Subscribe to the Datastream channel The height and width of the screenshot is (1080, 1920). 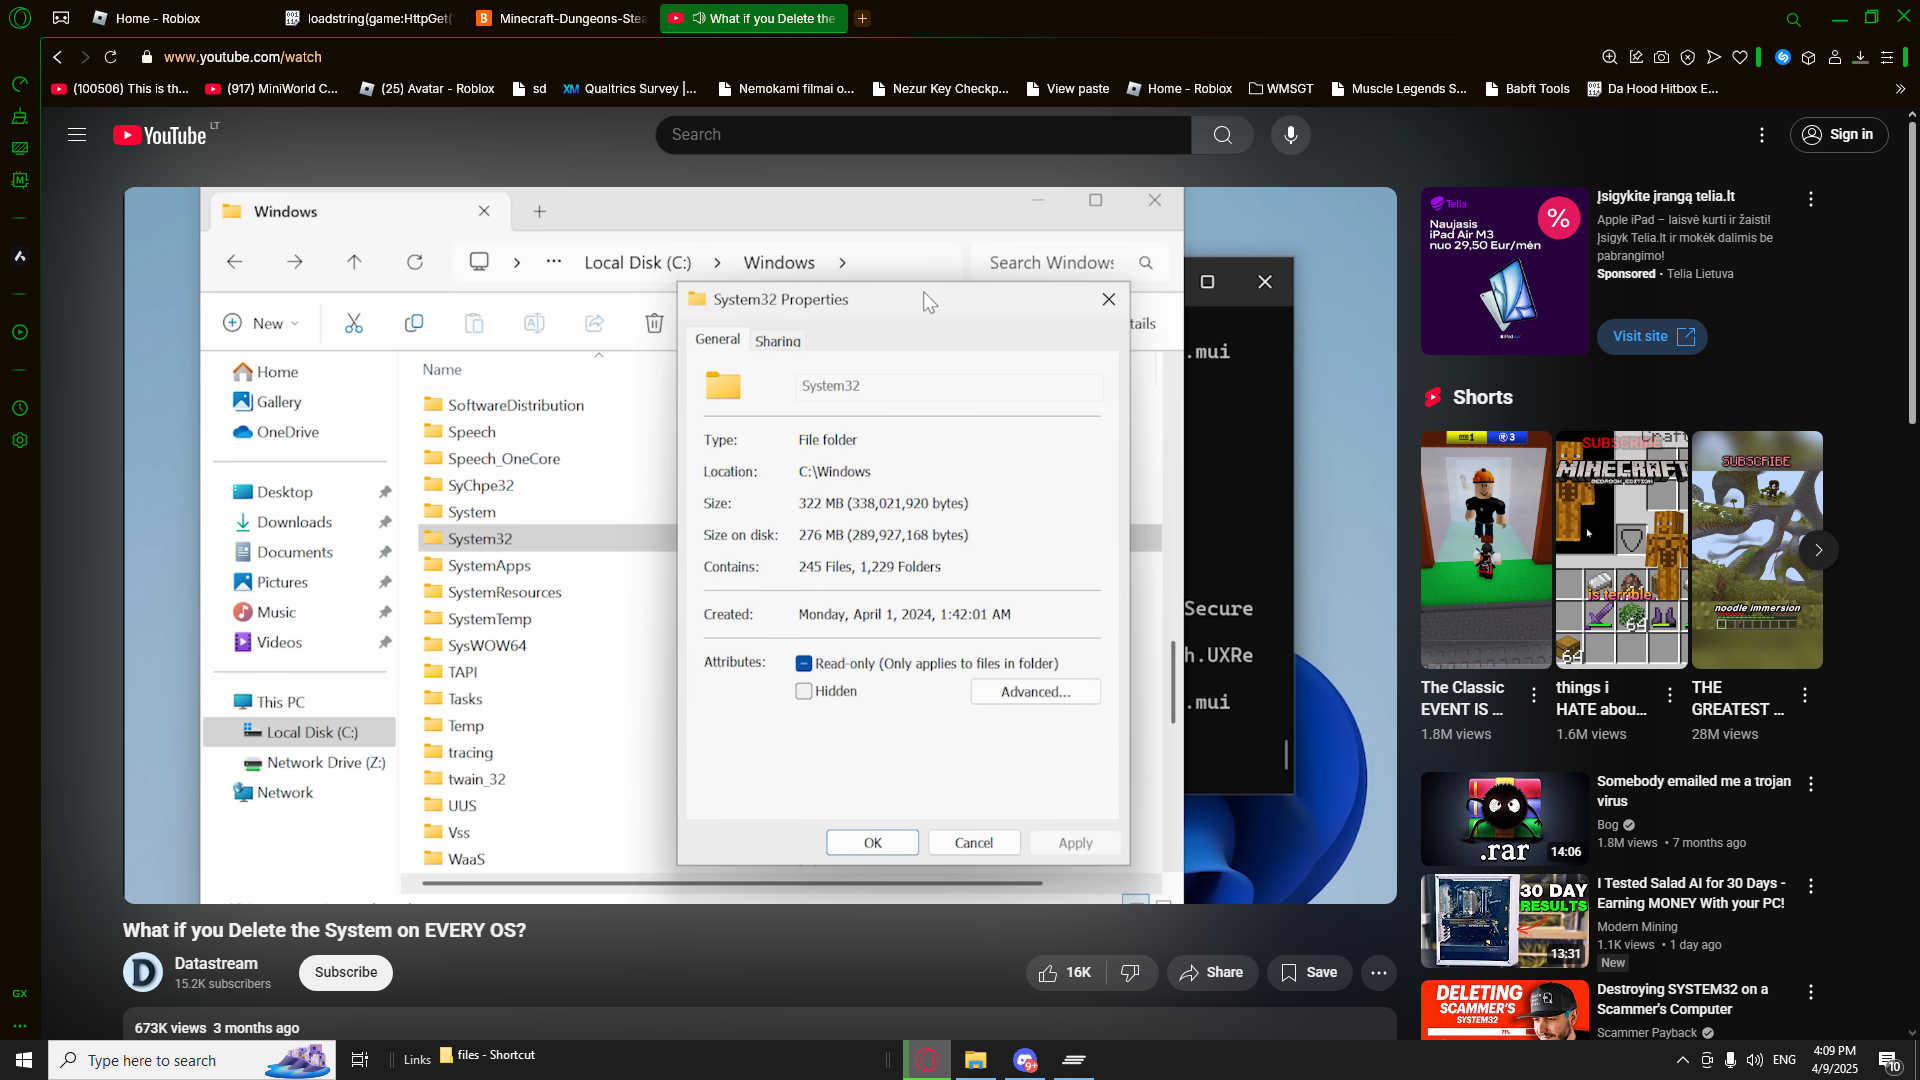click(346, 973)
